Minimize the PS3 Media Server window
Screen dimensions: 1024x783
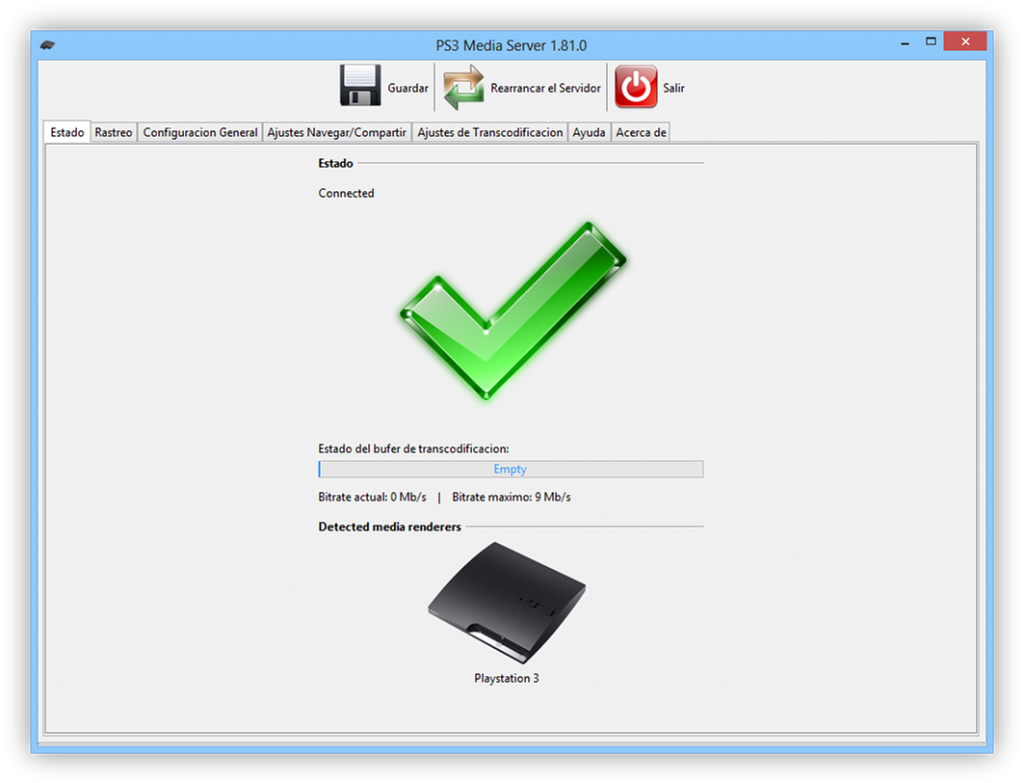(905, 43)
